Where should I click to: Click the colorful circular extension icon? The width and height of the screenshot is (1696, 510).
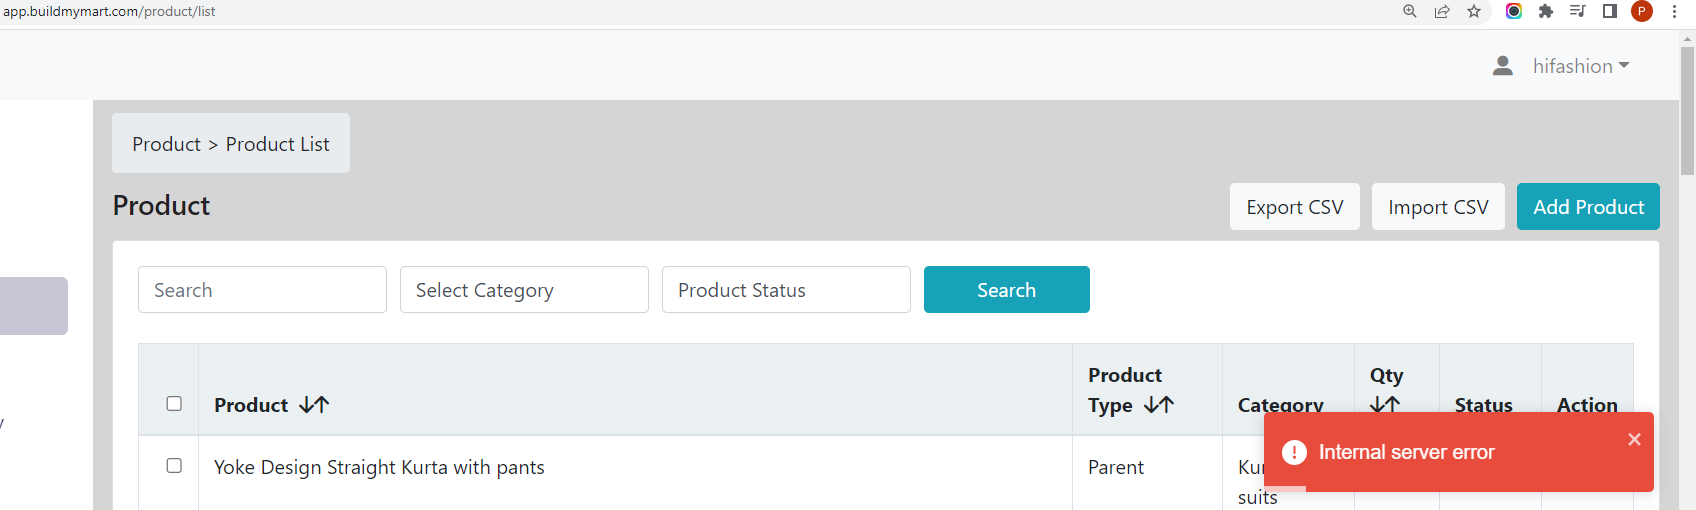1514,11
